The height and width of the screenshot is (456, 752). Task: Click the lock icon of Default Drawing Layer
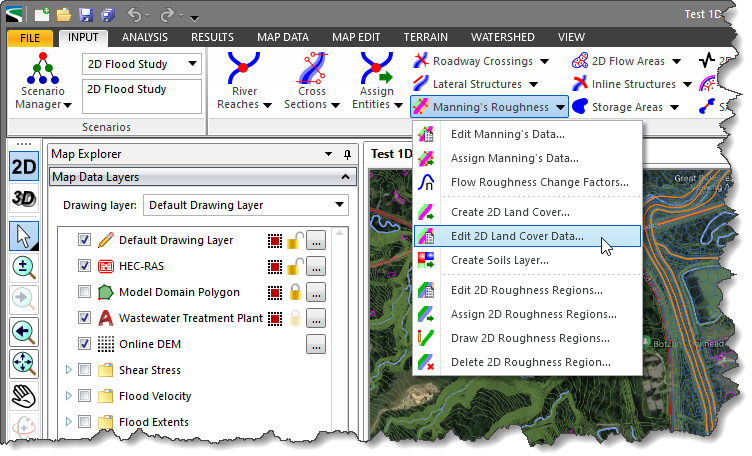295,240
